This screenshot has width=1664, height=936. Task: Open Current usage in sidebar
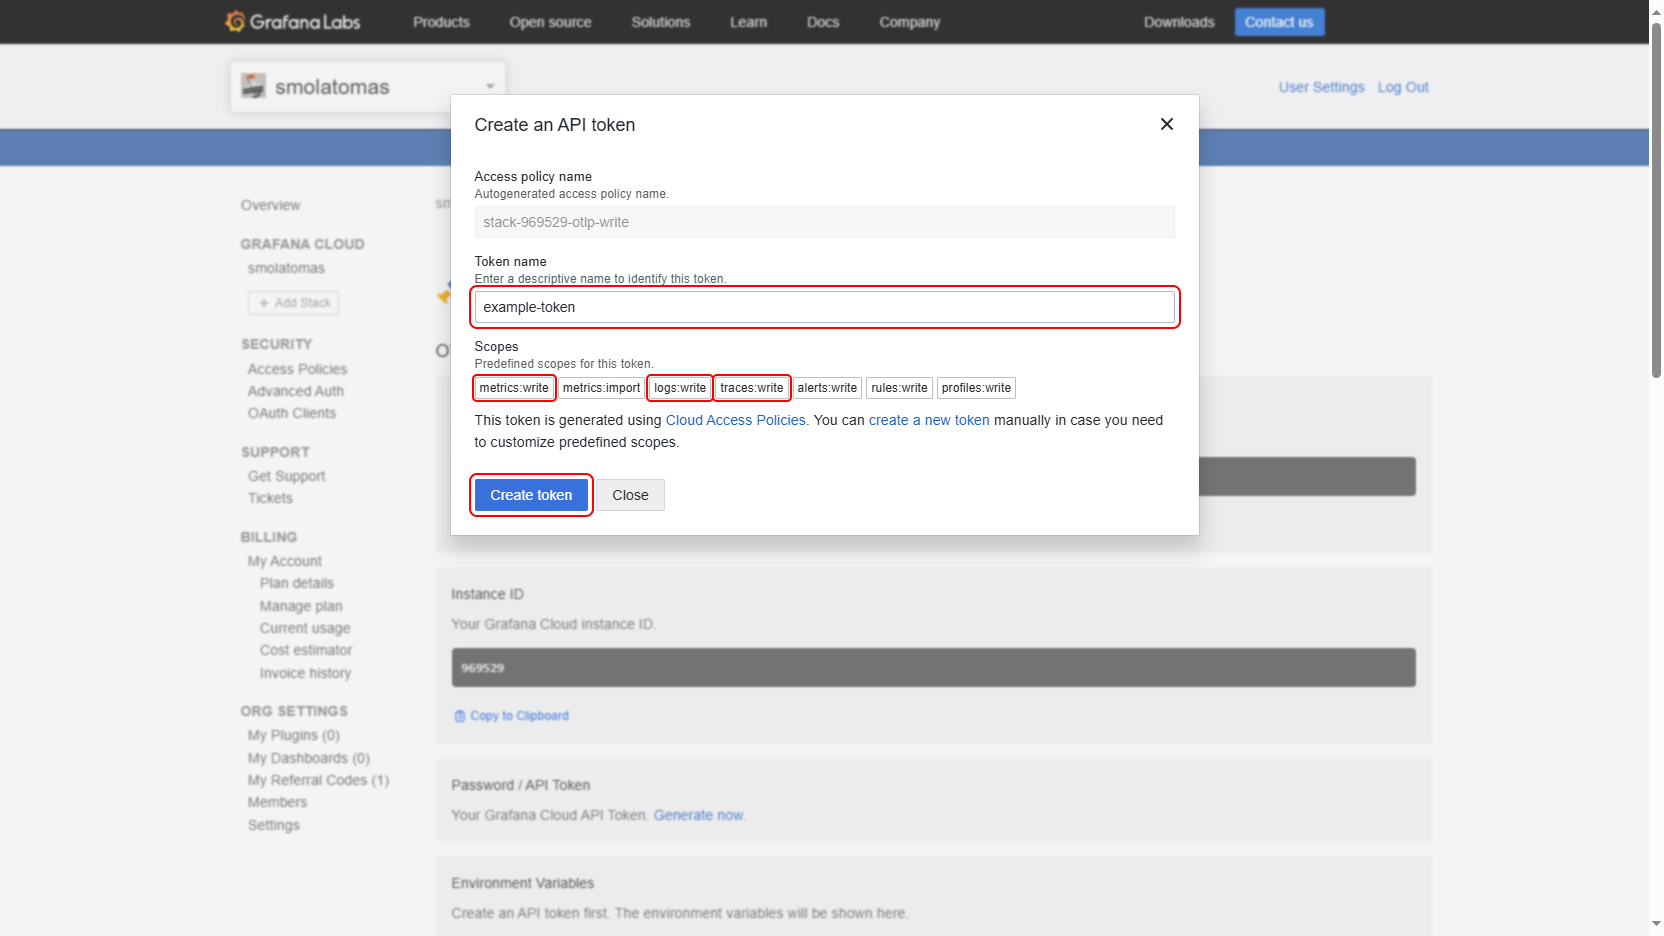coord(305,628)
